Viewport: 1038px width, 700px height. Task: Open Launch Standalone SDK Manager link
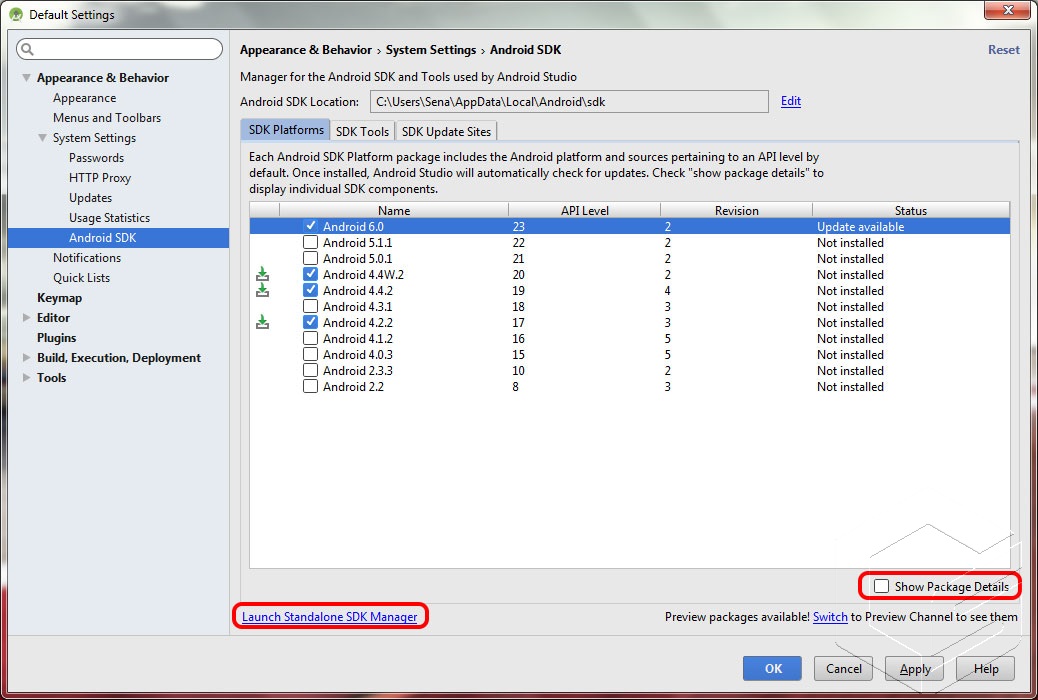(x=330, y=617)
